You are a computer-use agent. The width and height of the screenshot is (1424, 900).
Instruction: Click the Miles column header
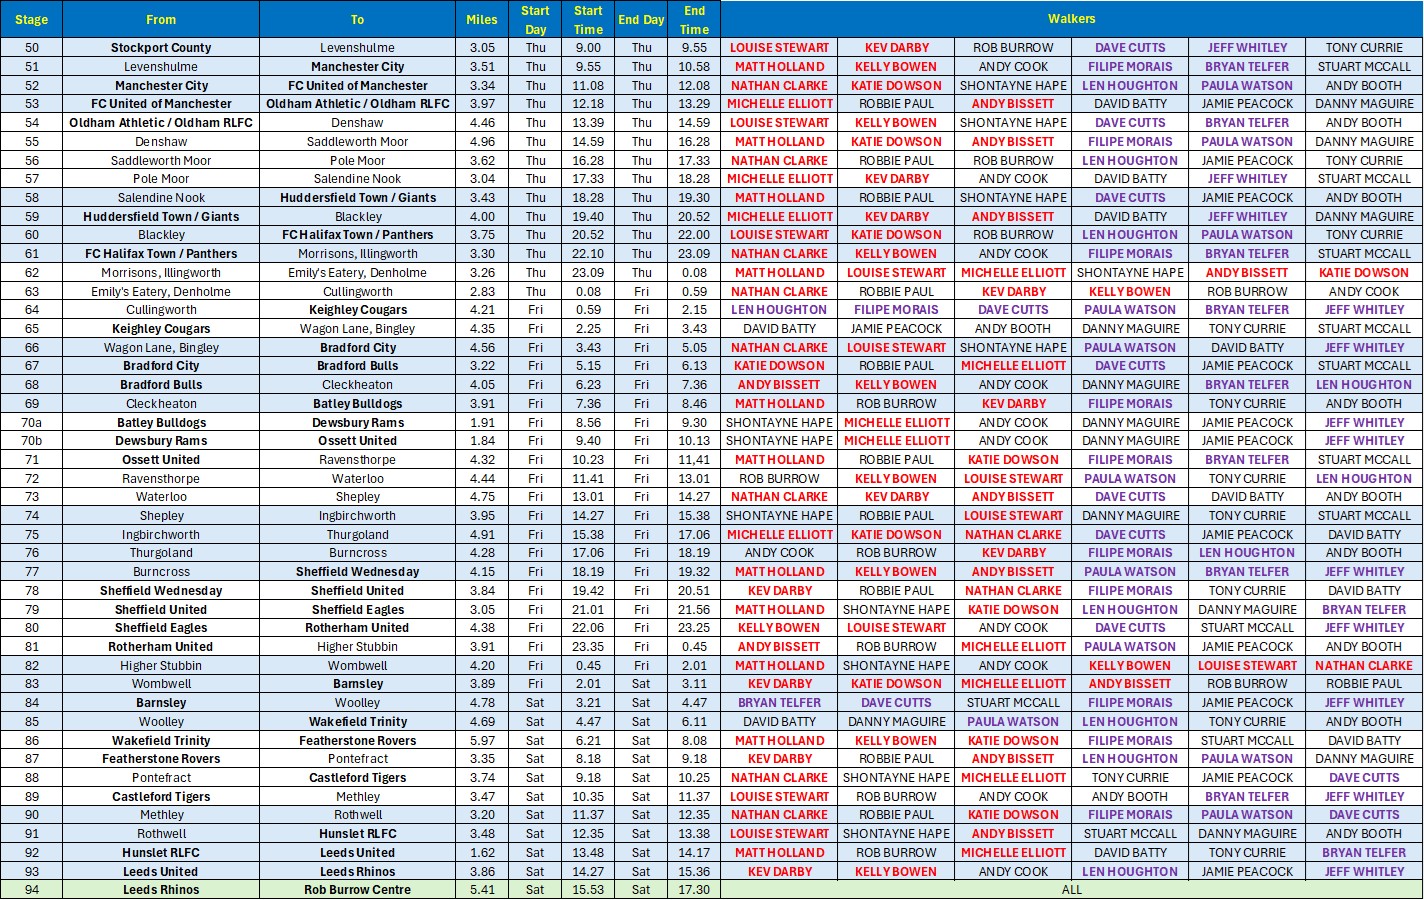pyautogui.click(x=482, y=19)
